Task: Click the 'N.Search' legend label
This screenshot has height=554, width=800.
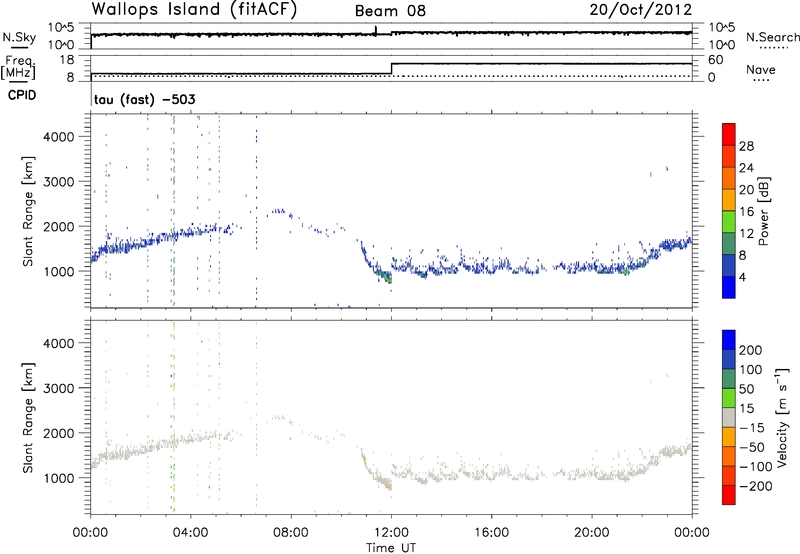Action: [x=772, y=37]
